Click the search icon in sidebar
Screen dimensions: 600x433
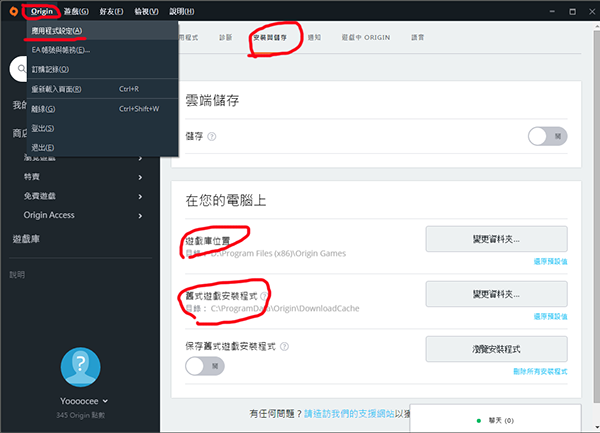click(19, 68)
